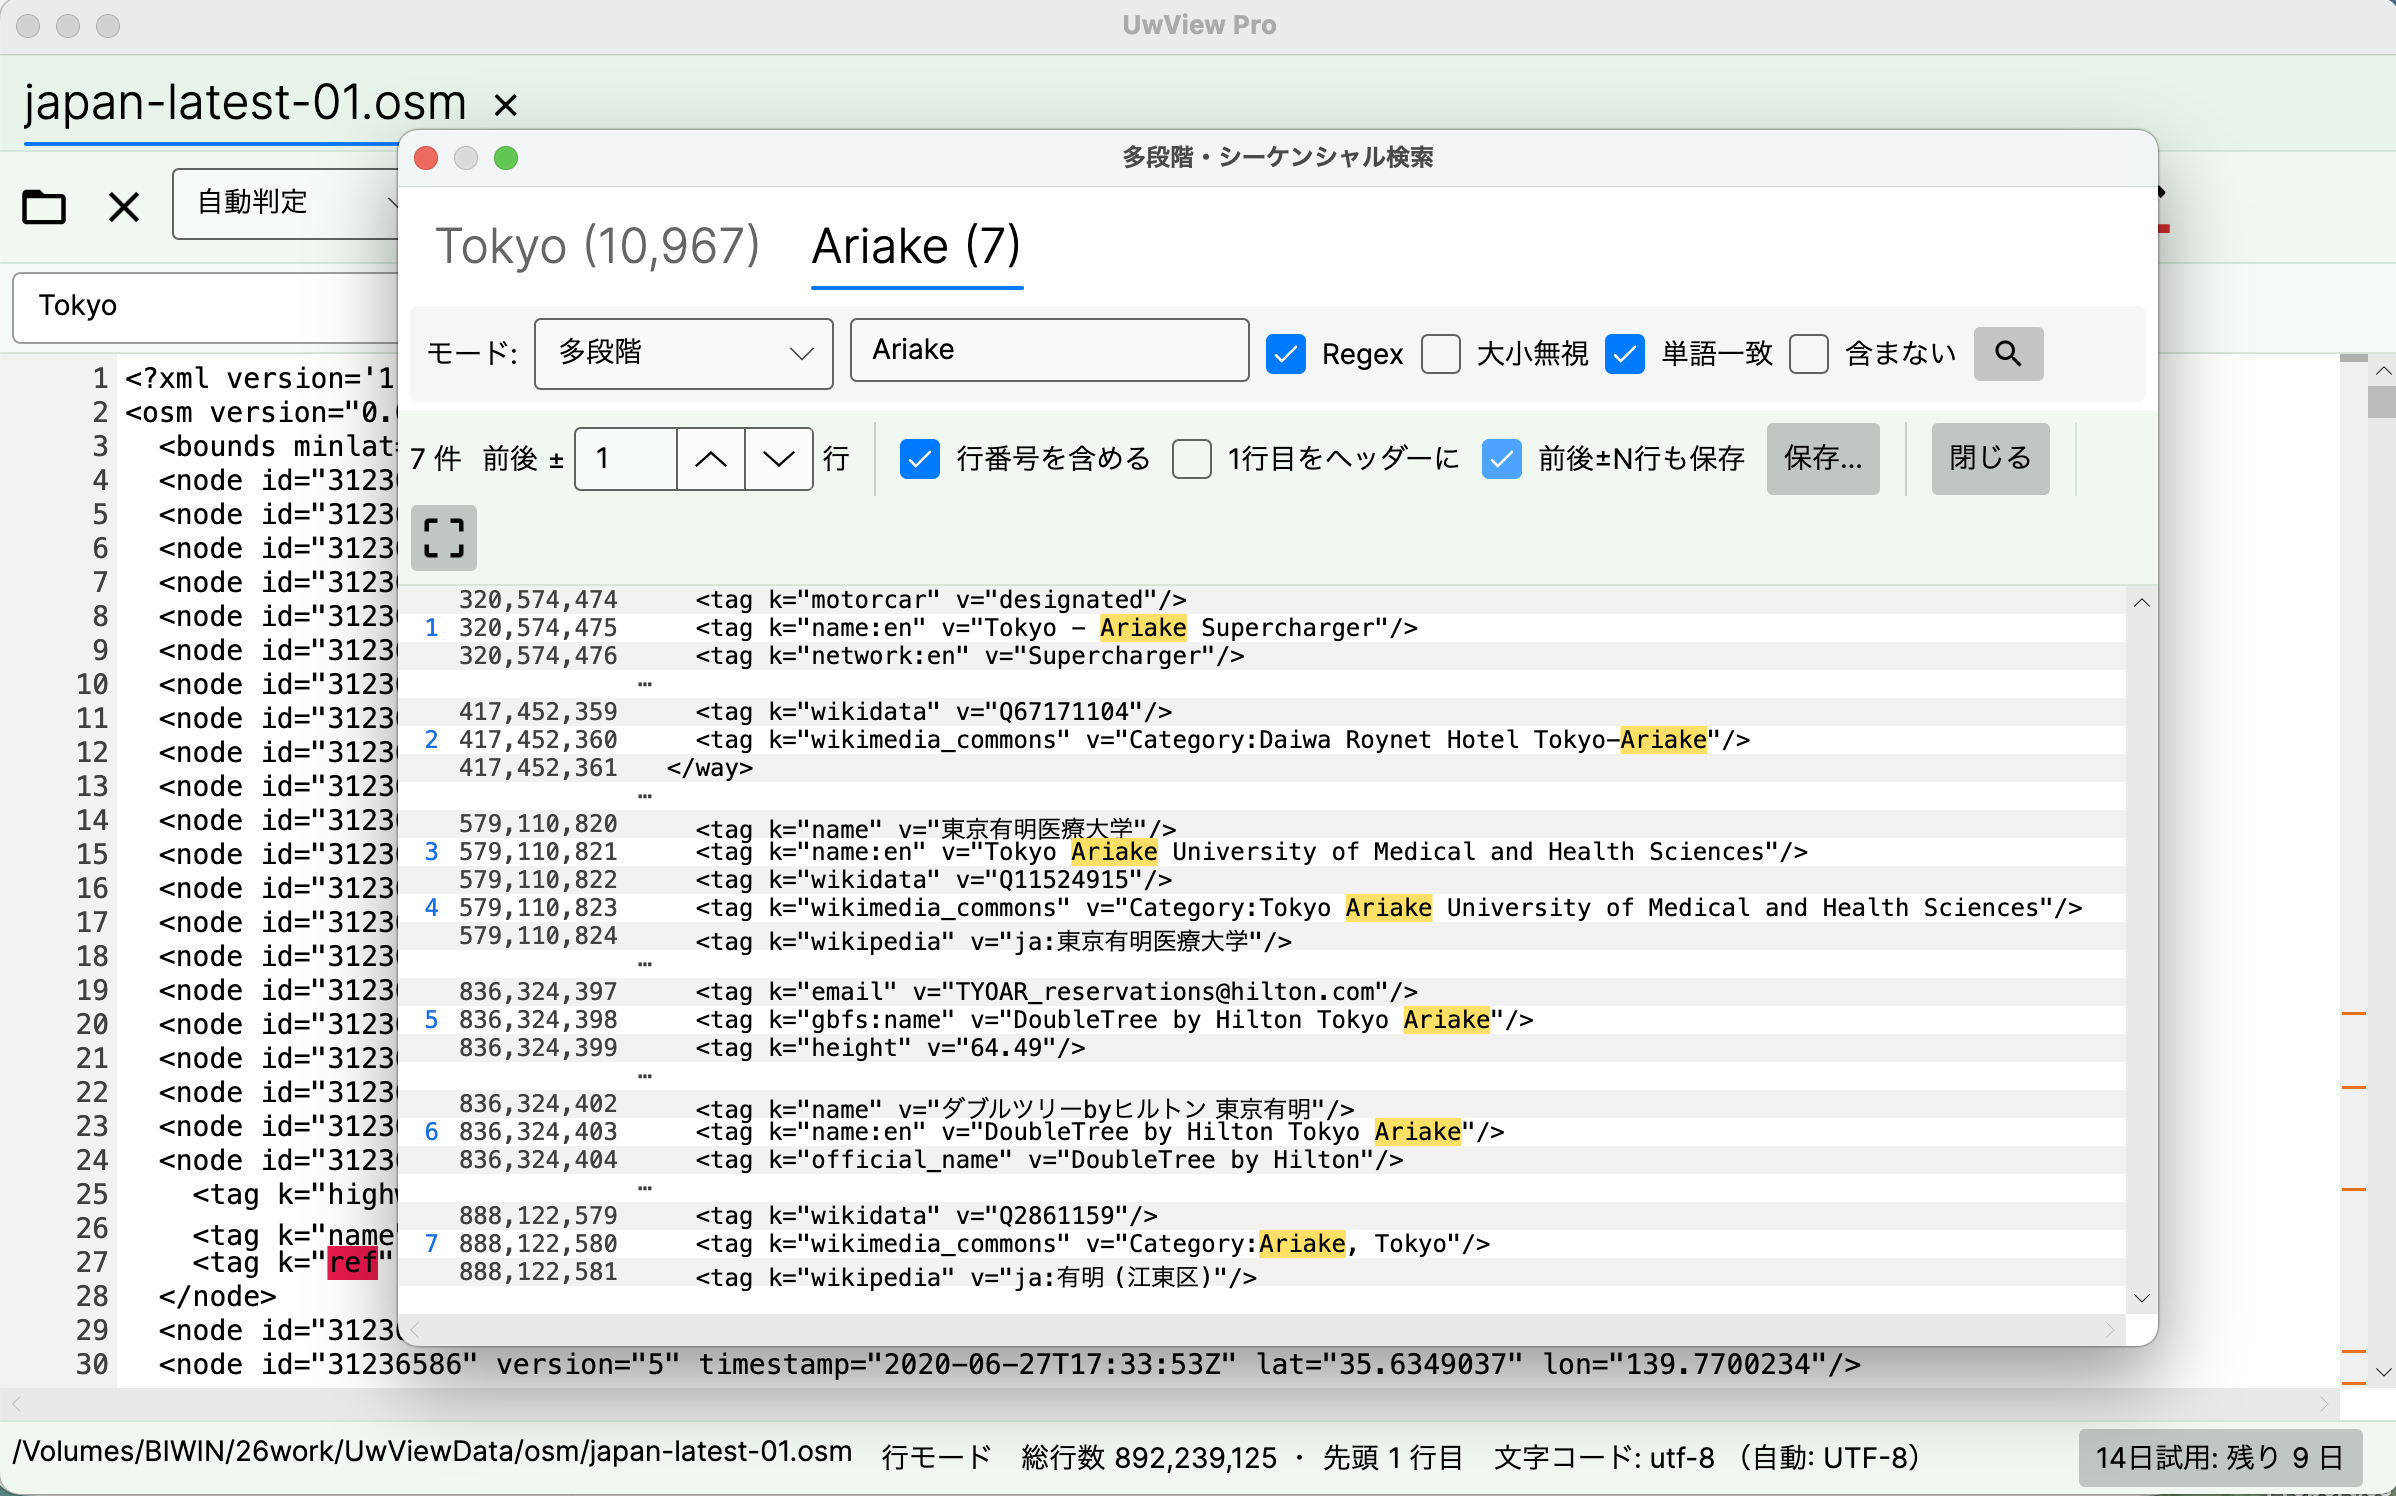Toggle fullscreen expand icon above results

(x=443, y=538)
